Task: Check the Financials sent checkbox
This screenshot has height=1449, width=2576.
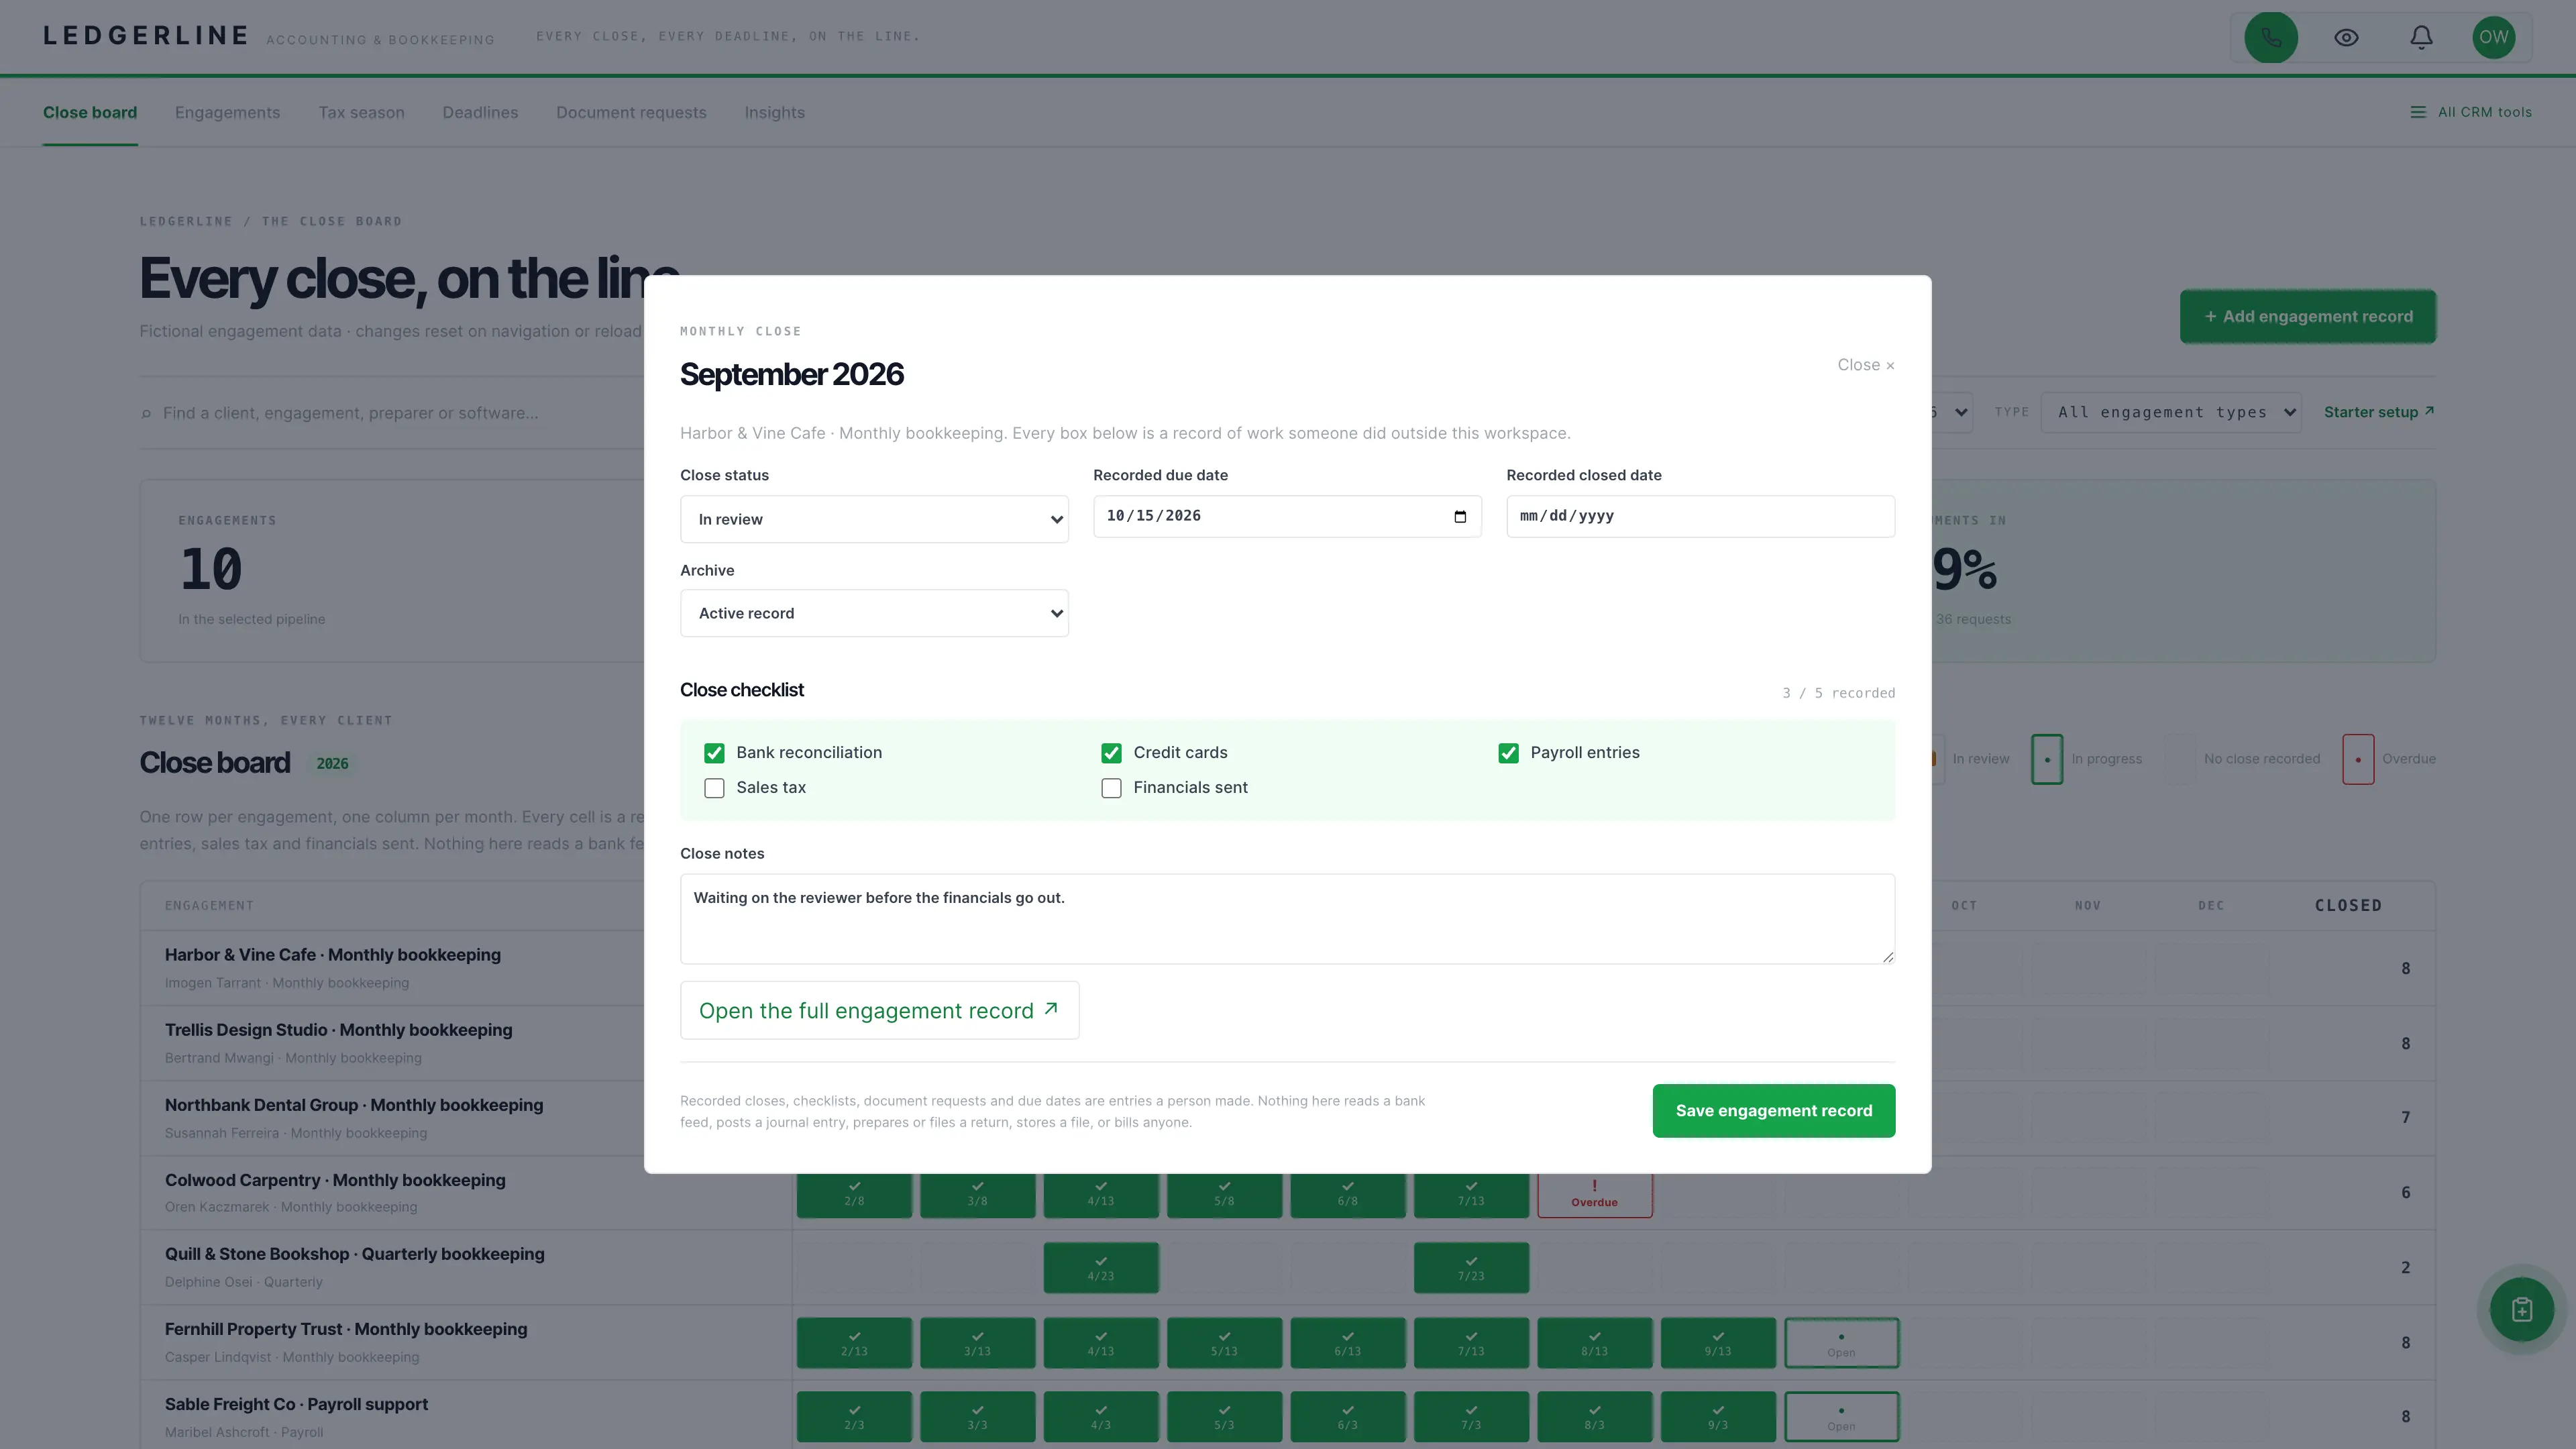Action: [1111, 788]
